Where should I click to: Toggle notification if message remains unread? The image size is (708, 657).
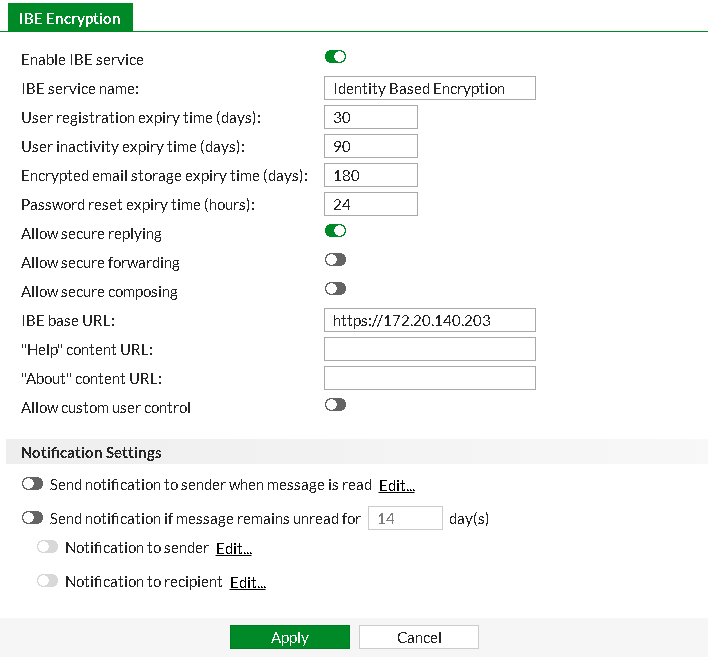click(x=33, y=518)
